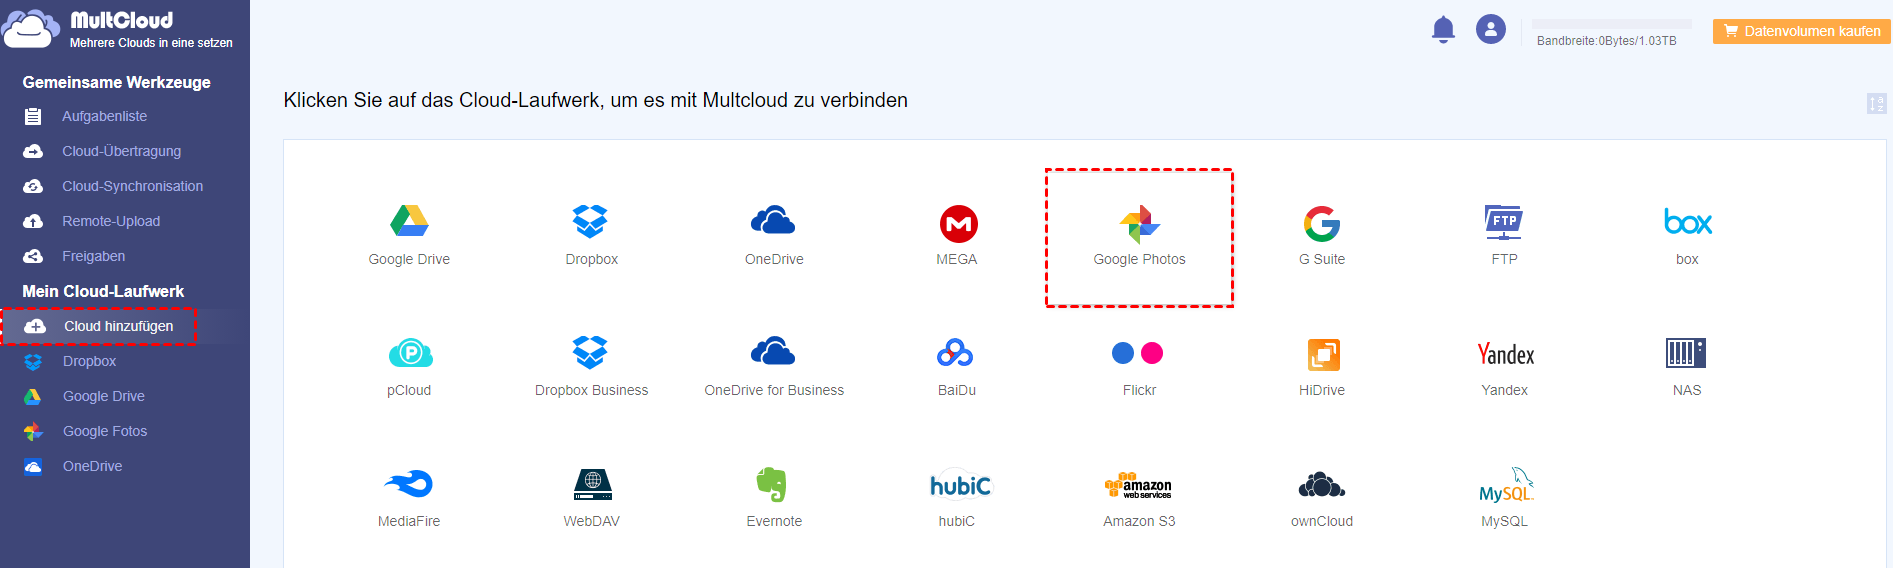Select the MediaFire icon

tap(408, 484)
